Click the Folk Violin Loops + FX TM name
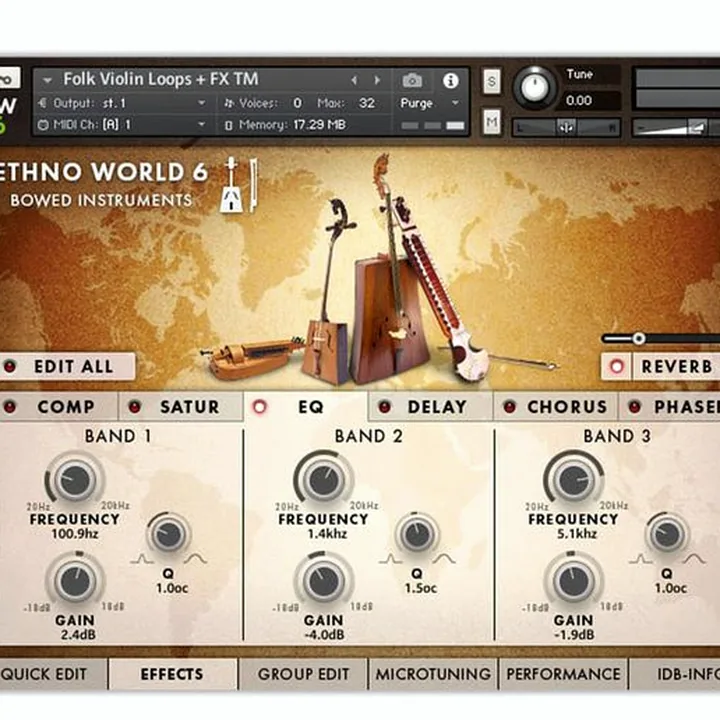The image size is (720, 720). click(x=161, y=79)
